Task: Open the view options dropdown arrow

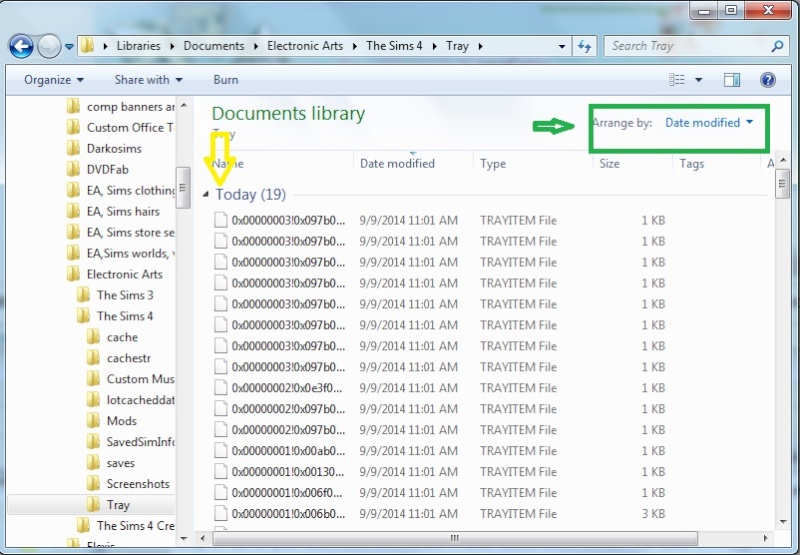Action: [x=698, y=80]
